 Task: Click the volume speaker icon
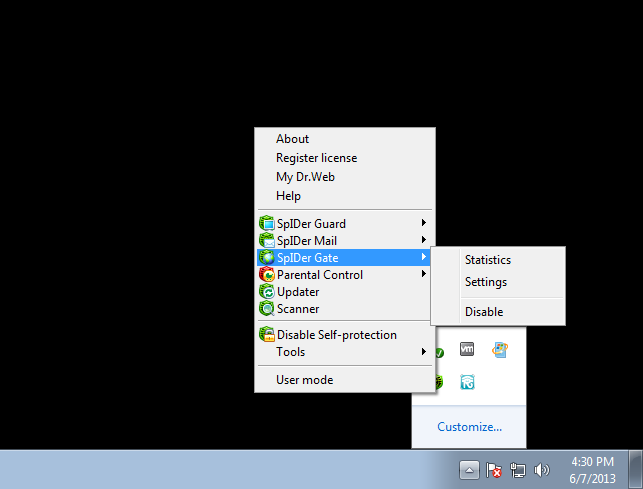coord(541,470)
